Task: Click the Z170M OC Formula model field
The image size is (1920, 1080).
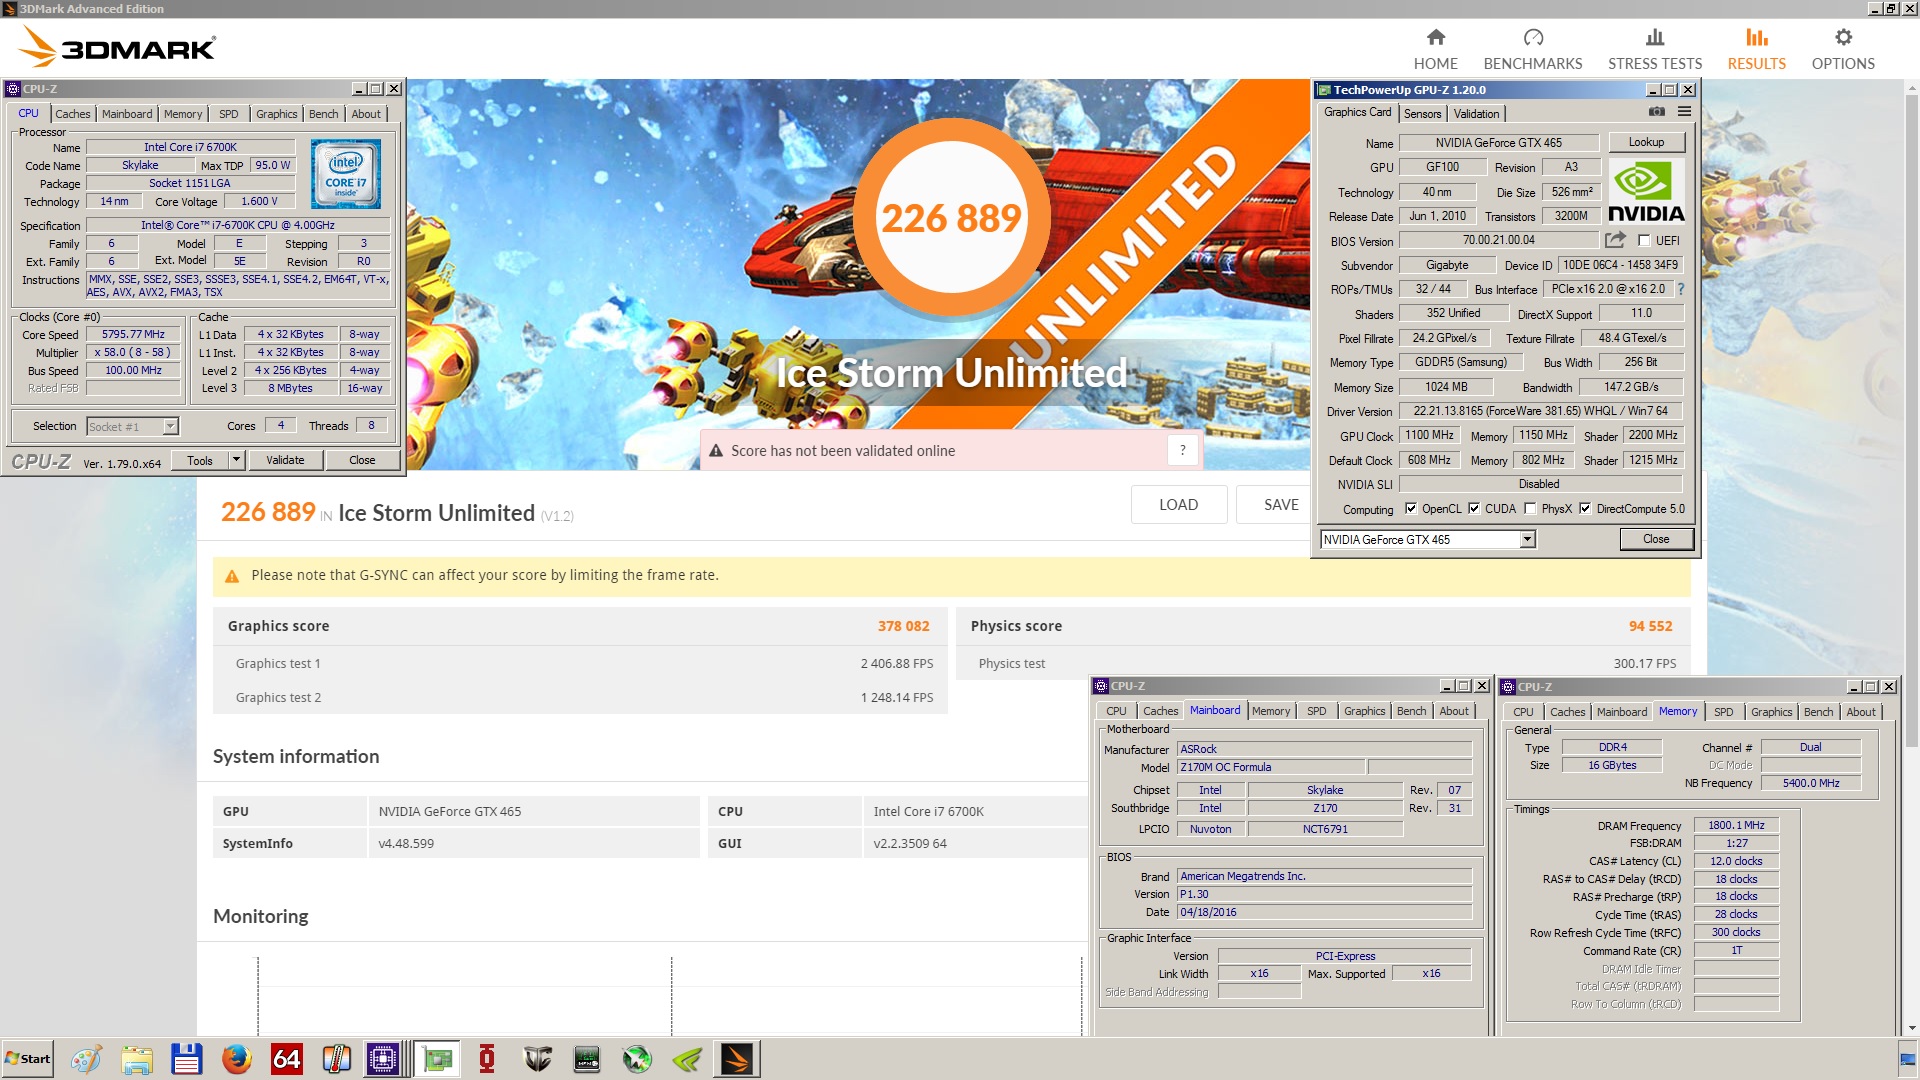Action: coord(1271,767)
